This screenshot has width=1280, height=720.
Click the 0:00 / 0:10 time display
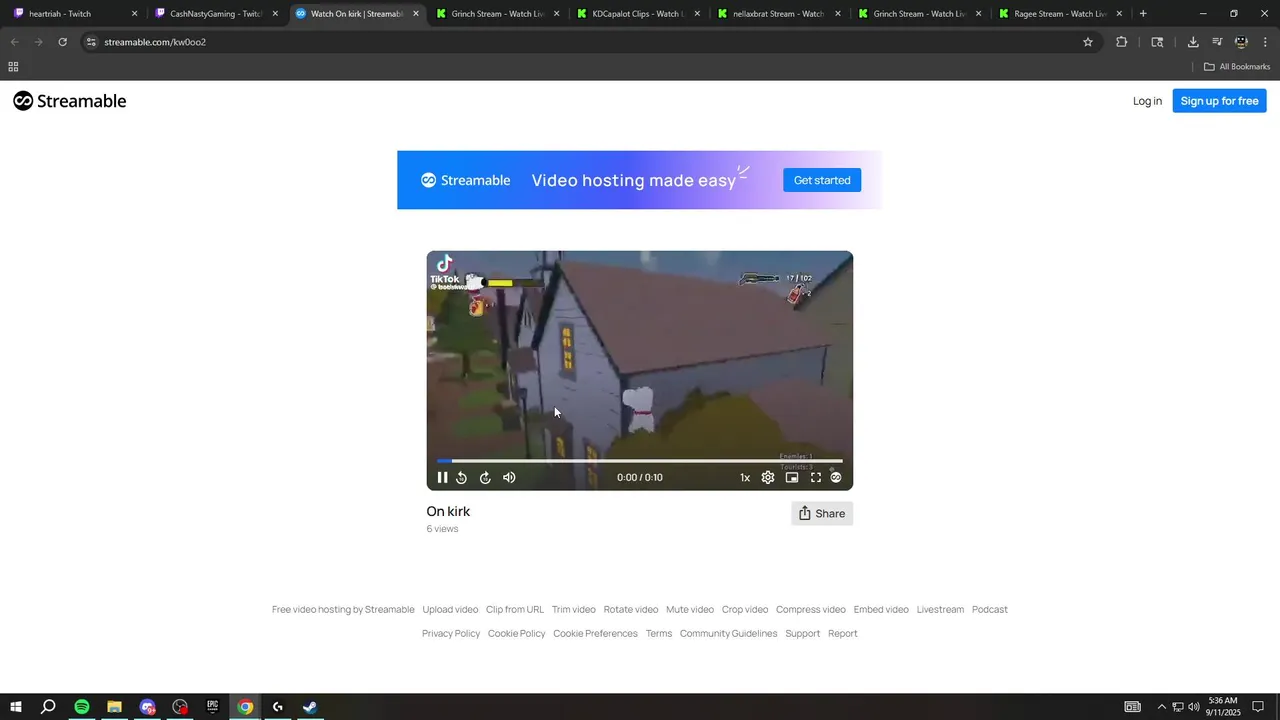[x=640, y=478]
